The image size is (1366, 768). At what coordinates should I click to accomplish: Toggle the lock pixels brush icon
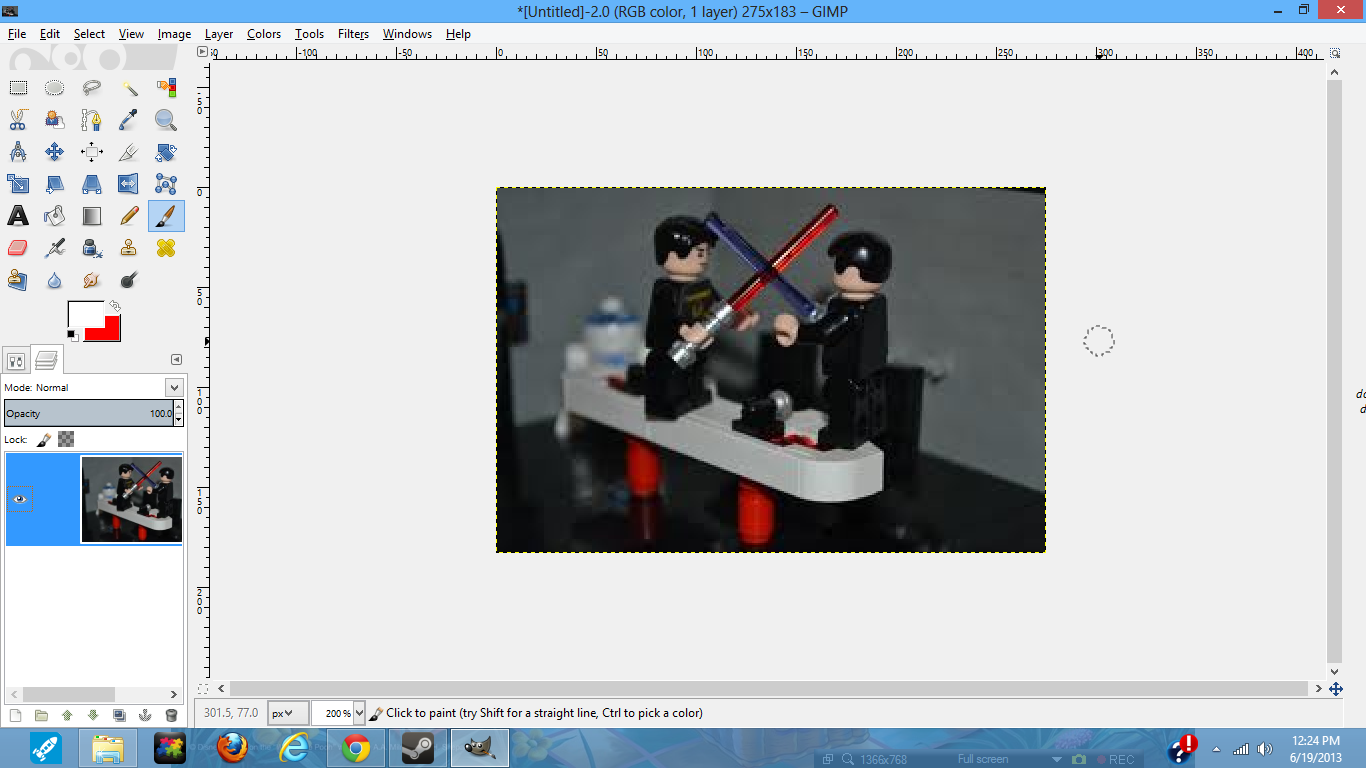[44, 439]
